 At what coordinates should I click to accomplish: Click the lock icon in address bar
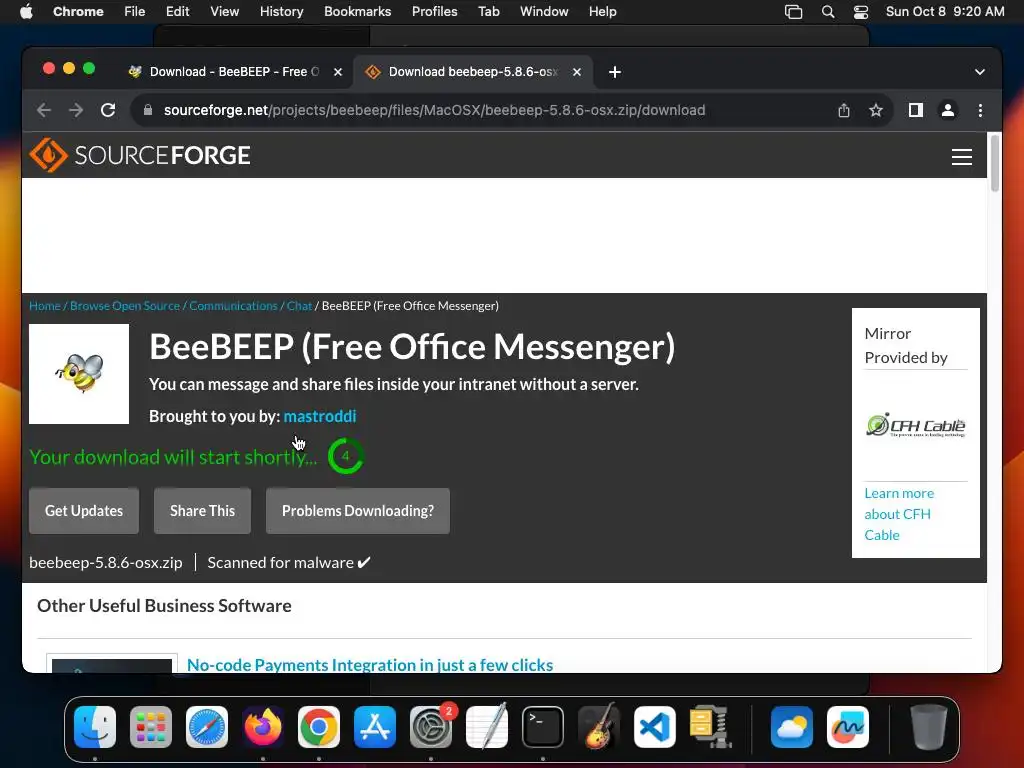[148, 110]
